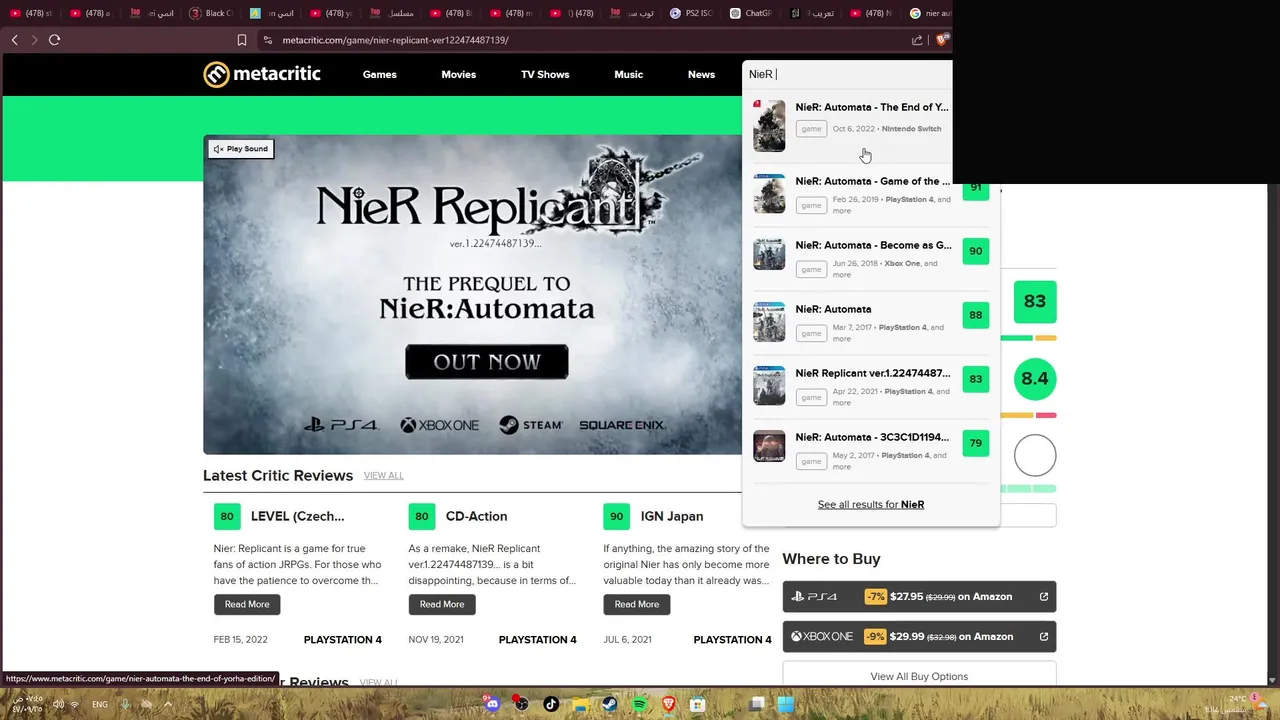Open the CD-Action review title
1280x720 pixels.
point(476,517)
